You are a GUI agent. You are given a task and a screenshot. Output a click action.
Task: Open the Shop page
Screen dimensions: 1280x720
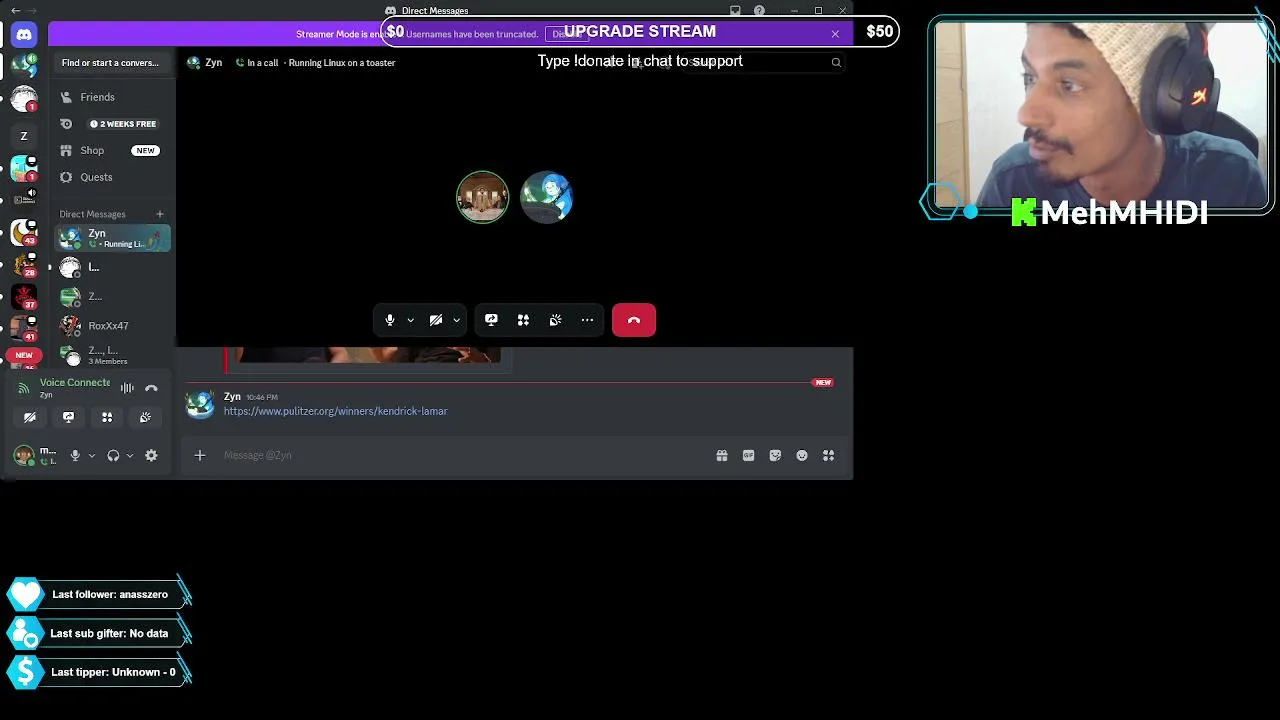[x=112, y=150]
